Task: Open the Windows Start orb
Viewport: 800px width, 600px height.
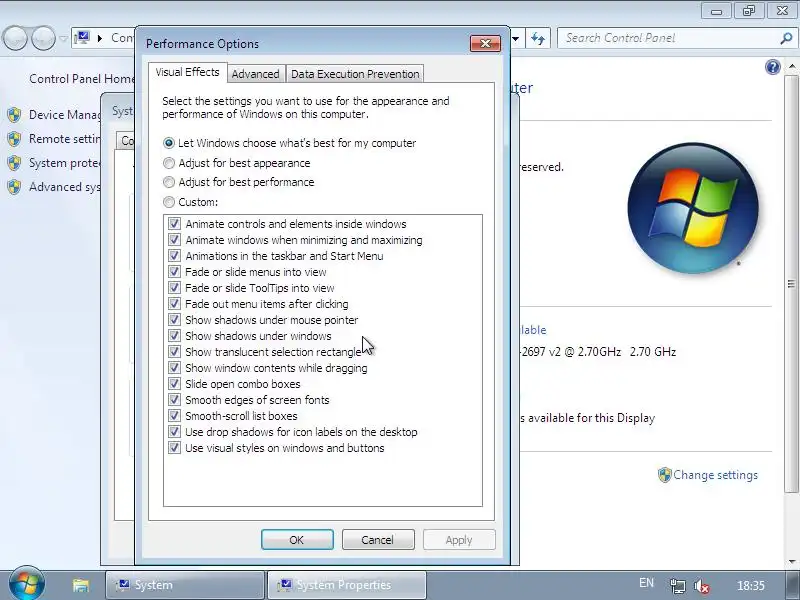Action: coord(27,584)
